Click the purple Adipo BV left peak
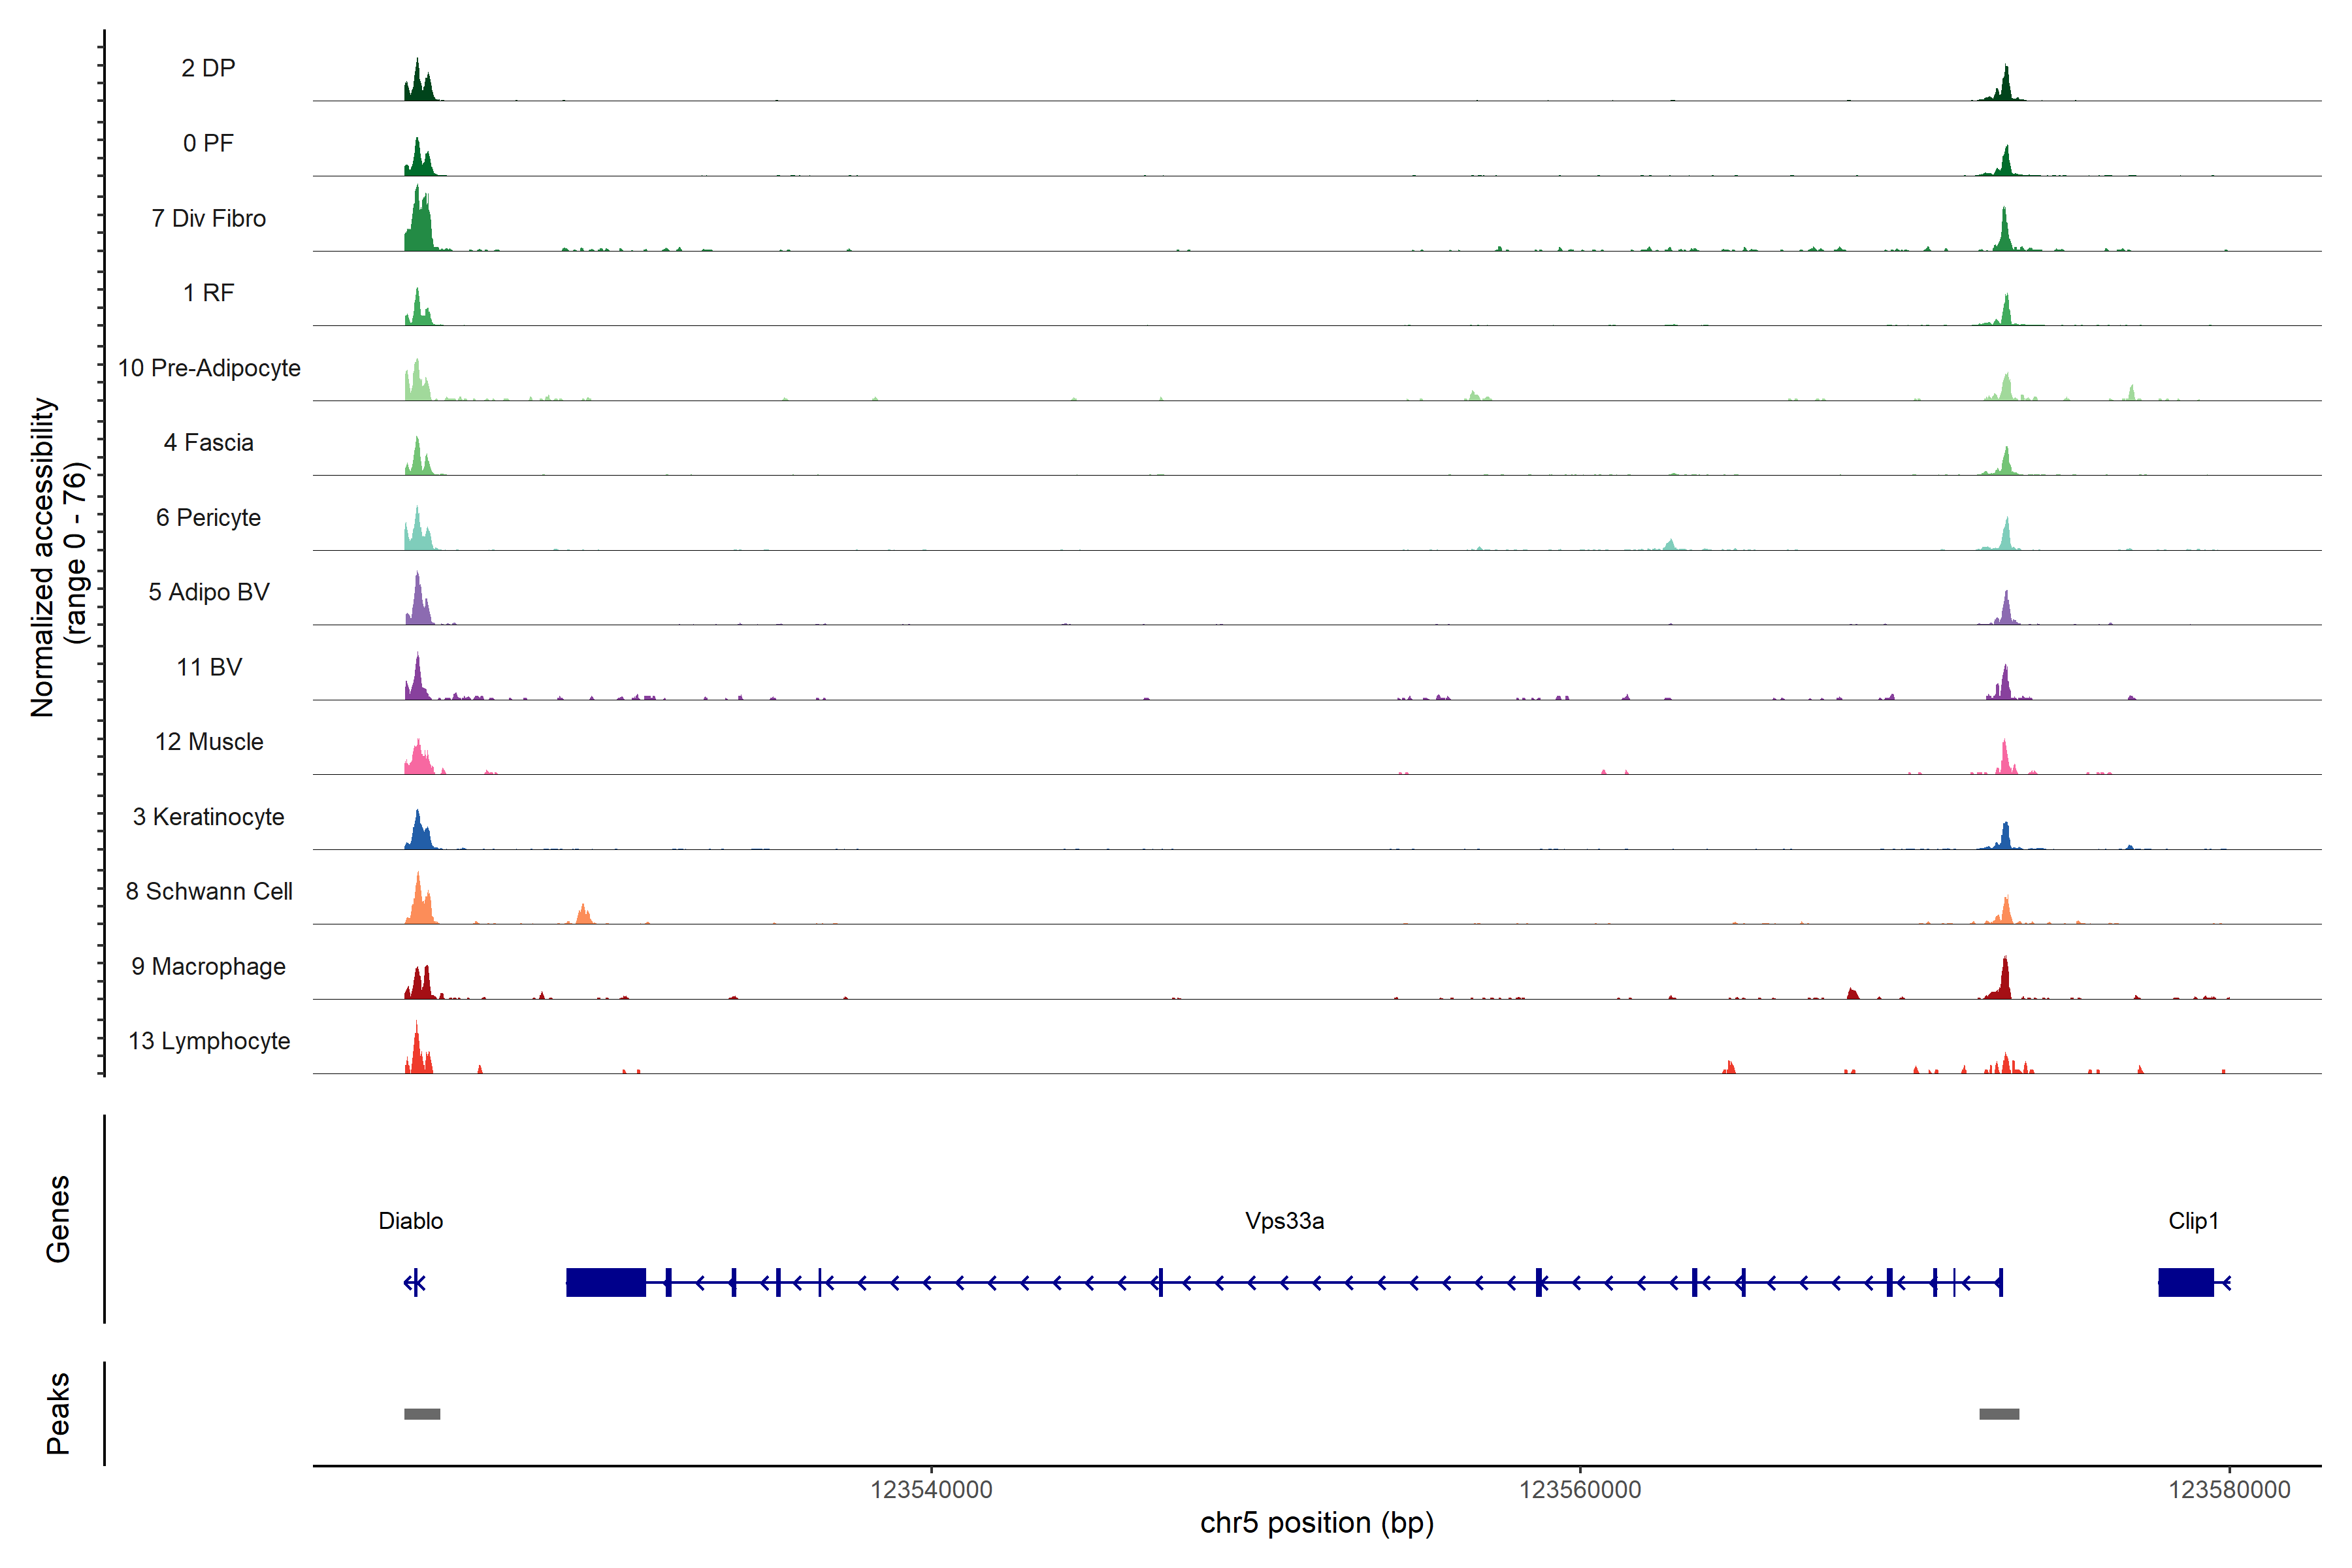Screen dimensions: 2352x1568 [x=419, y=606]
